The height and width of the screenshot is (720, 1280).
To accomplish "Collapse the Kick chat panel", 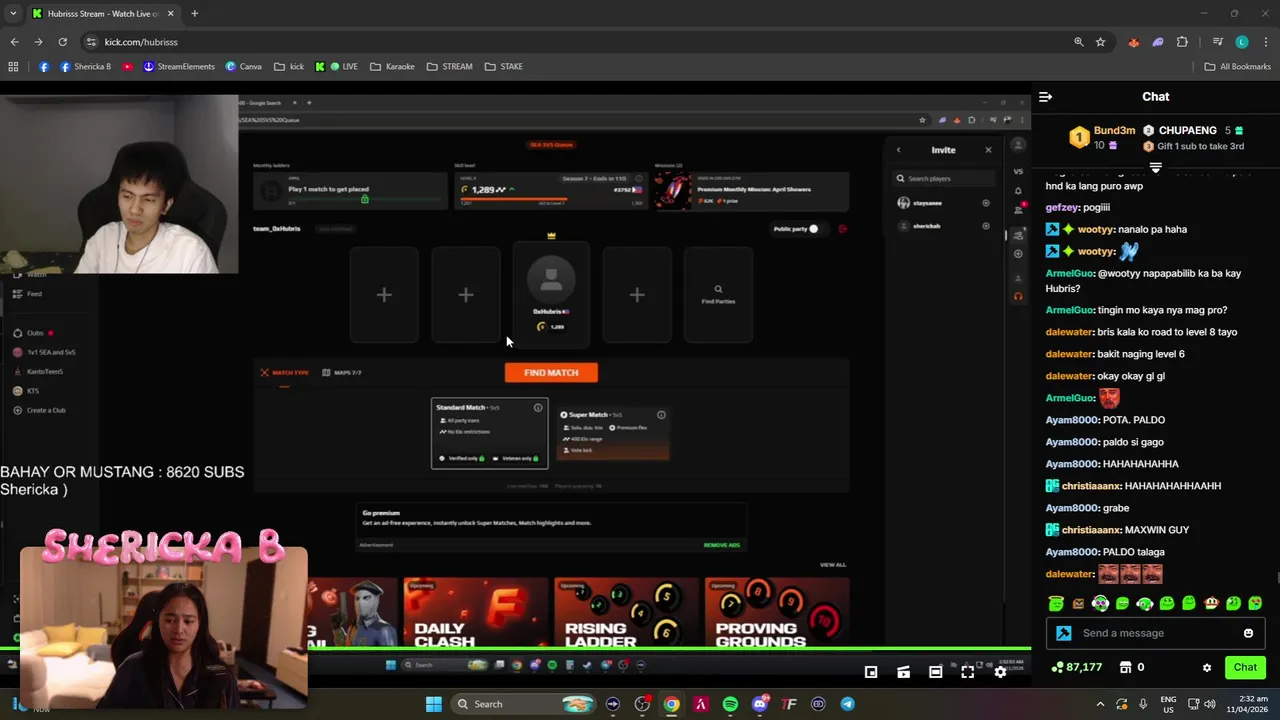I will pos(1045,97).
